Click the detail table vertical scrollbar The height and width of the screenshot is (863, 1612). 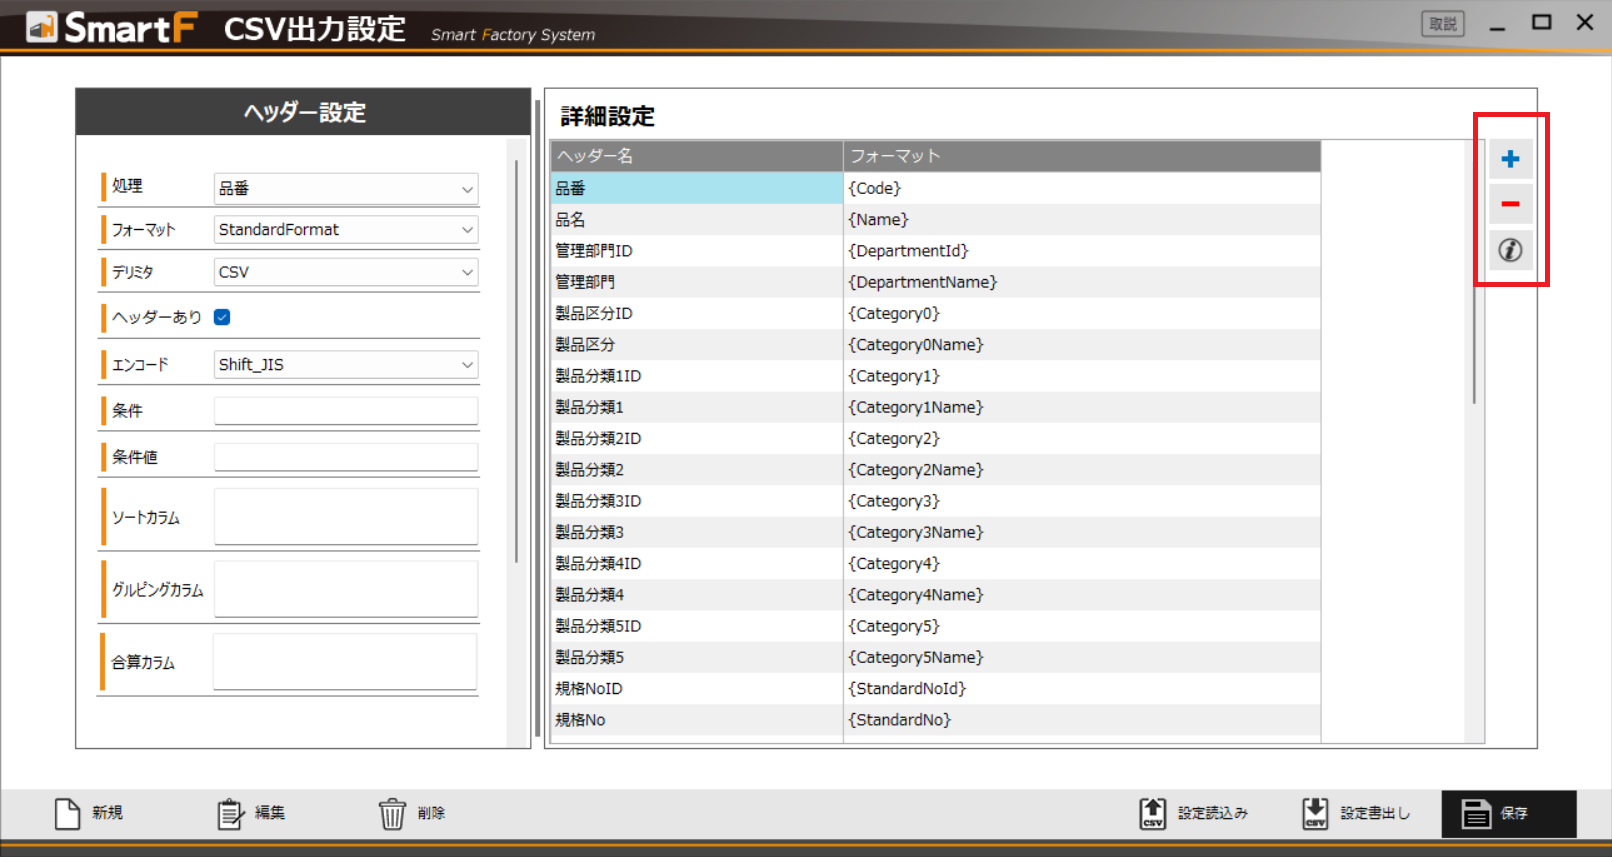[1474, 340]
